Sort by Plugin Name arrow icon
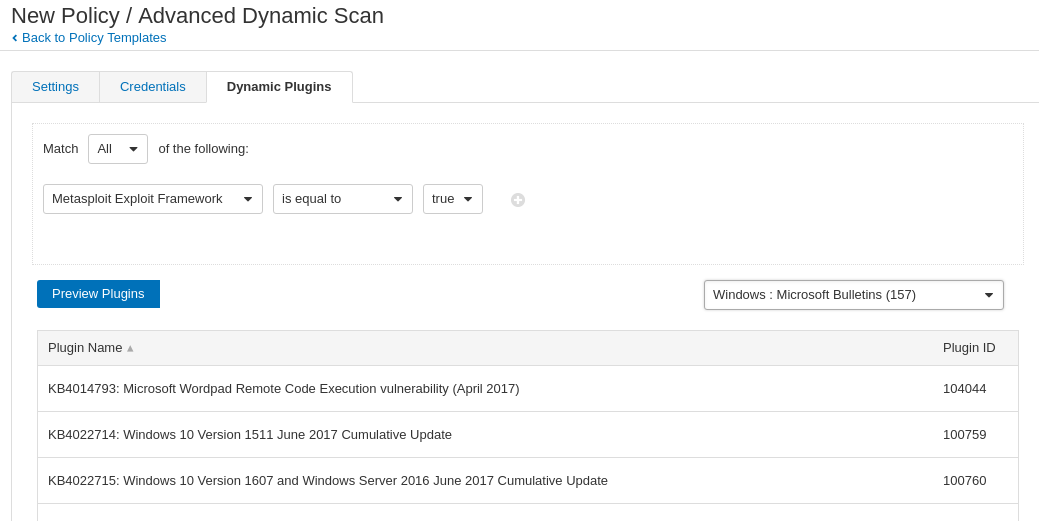Image resolution: width=1039 pixels, height=521 pixels. click(130, 349)
